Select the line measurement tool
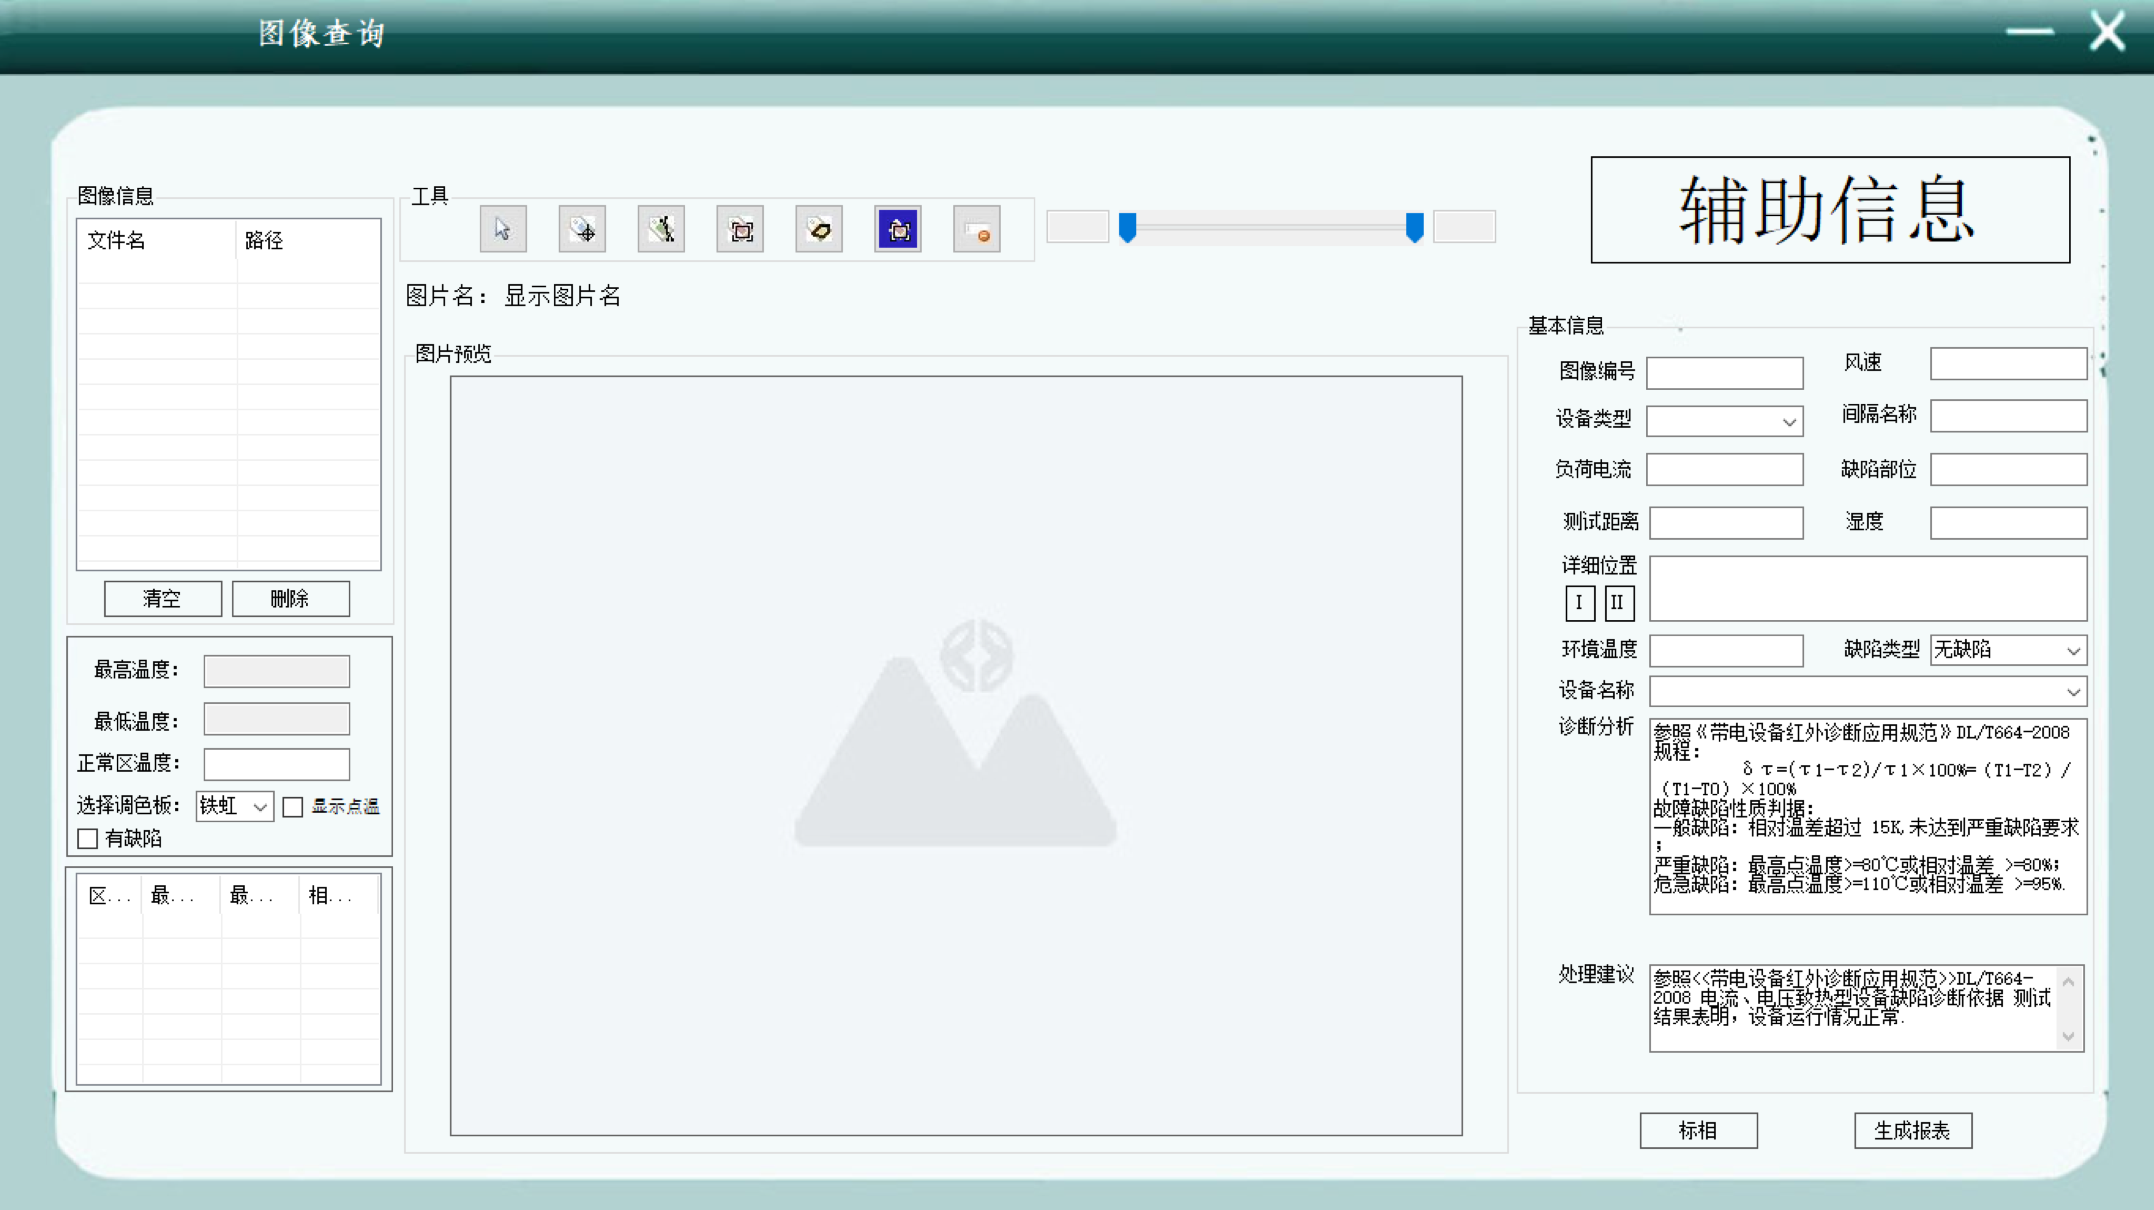The height and width of the screenshot is (1210, 2154). [661, 230]
